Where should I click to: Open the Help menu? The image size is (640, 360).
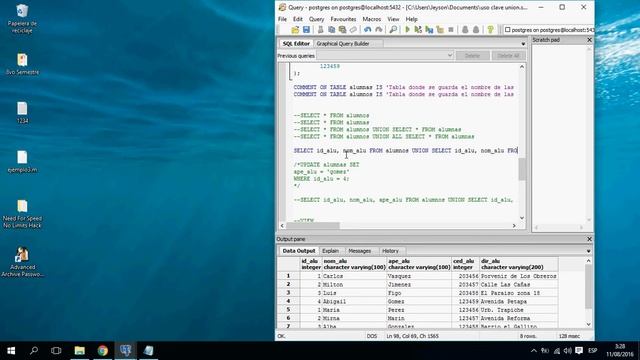coord(411,19)
